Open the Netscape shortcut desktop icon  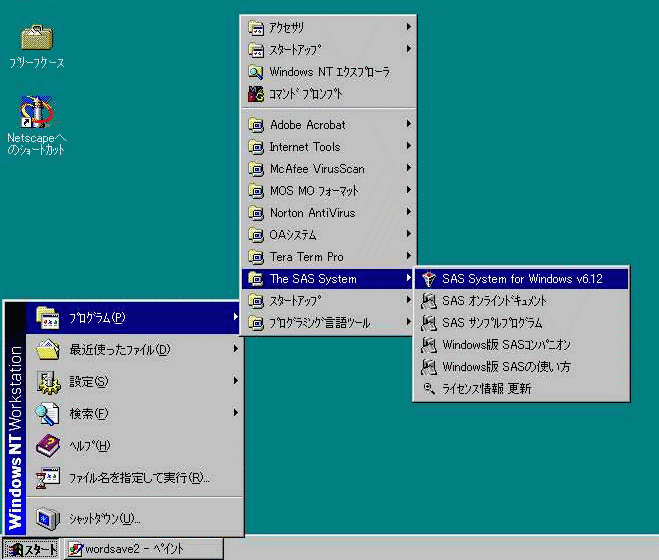point(37,113)
